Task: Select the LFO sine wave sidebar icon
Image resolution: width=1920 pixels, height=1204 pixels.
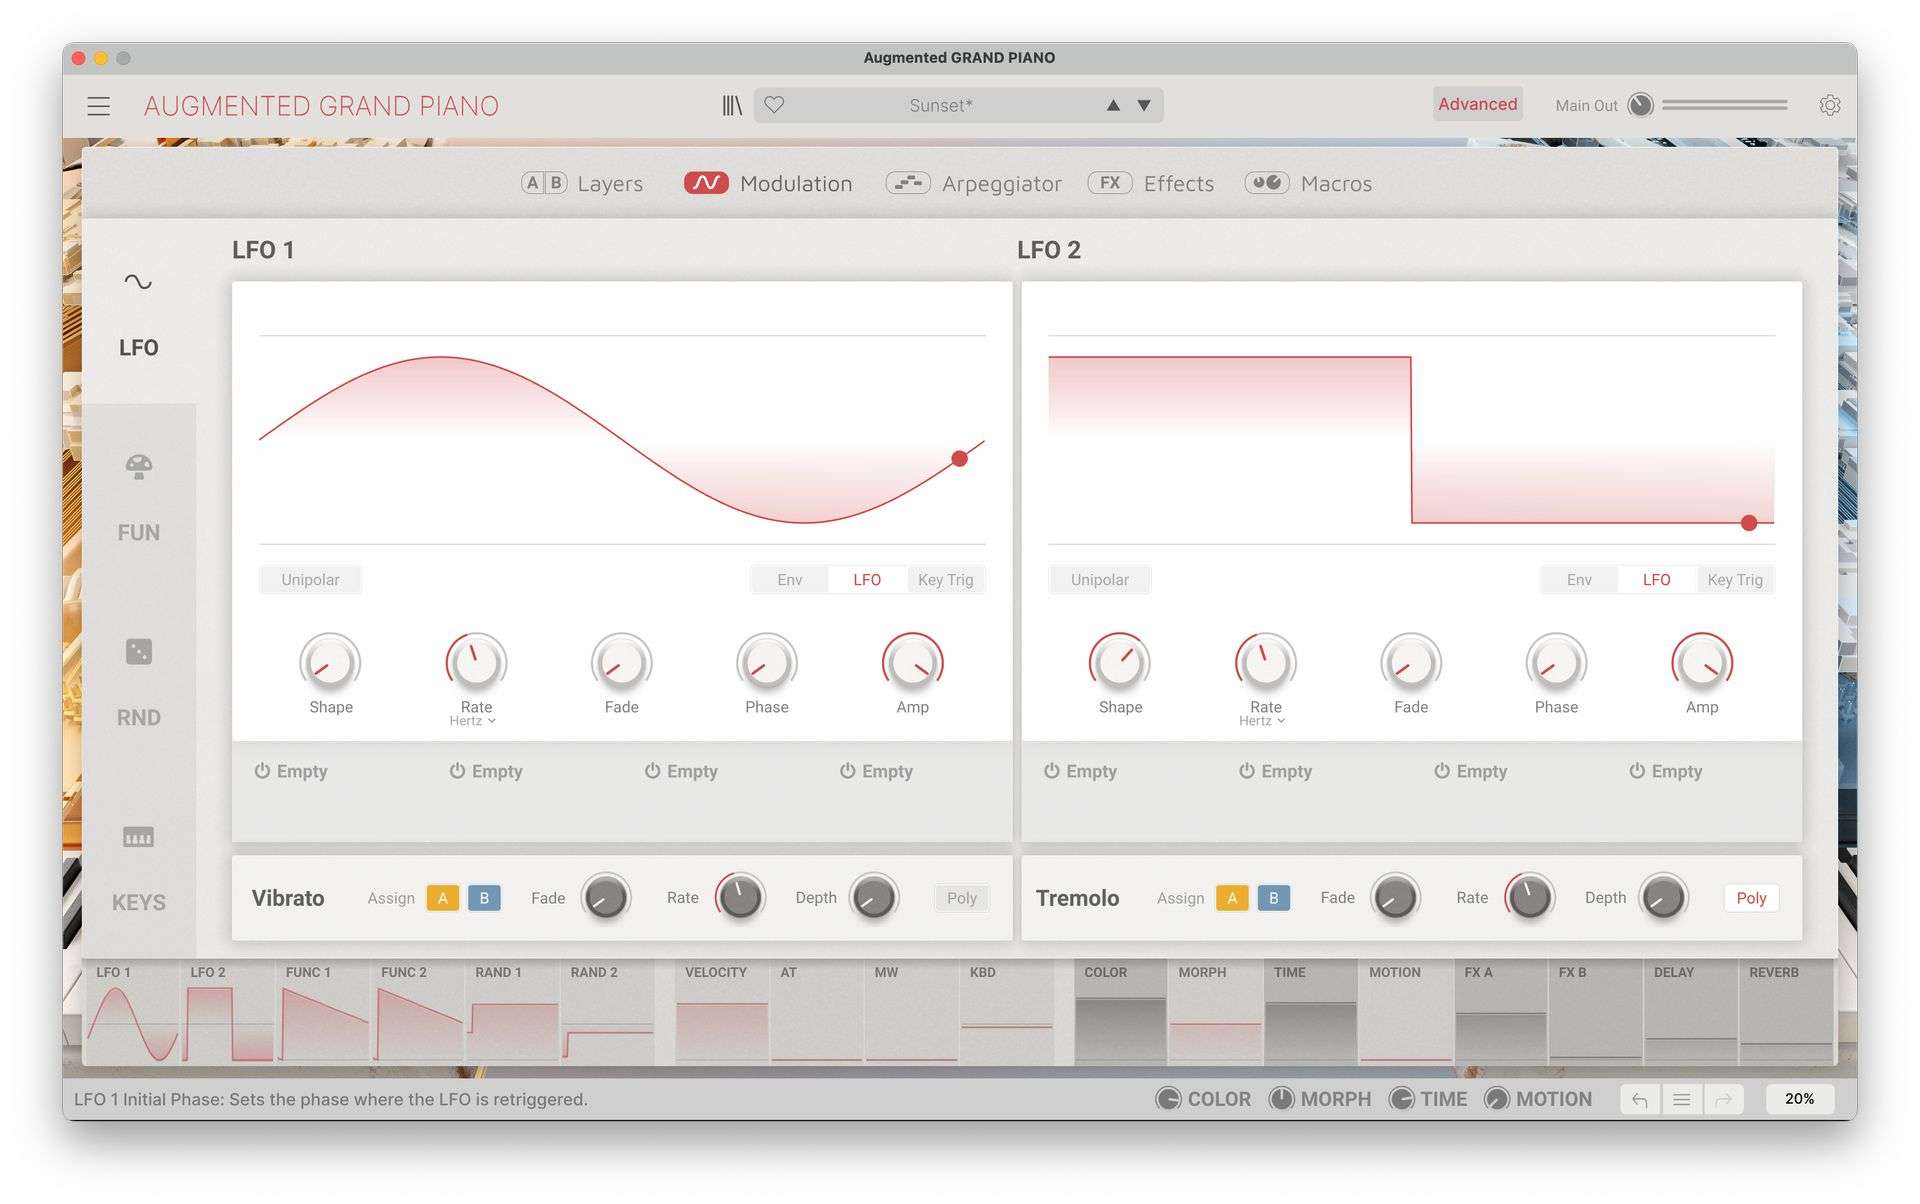Action: [x=138, y=282]
